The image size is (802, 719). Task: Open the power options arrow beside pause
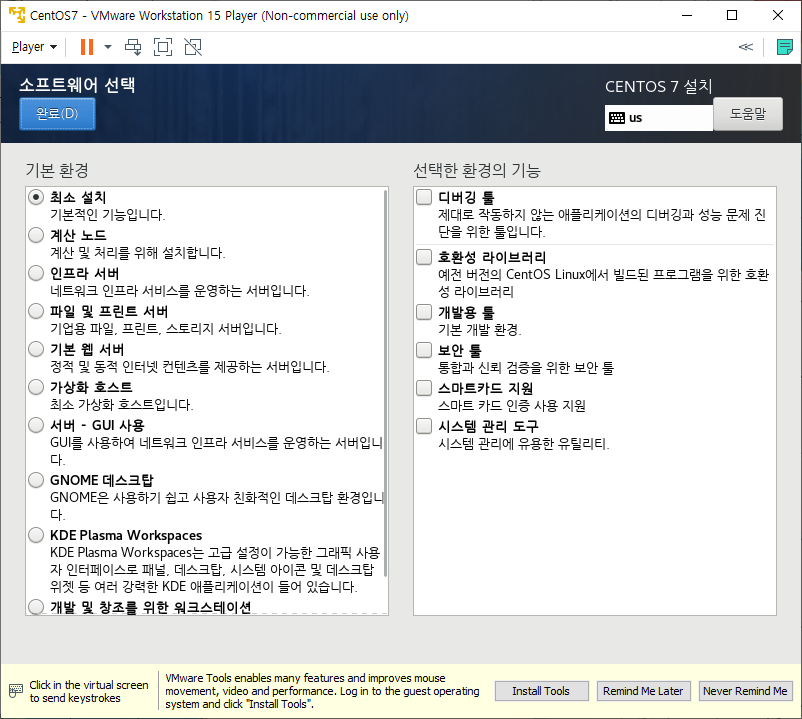[107, 47]
